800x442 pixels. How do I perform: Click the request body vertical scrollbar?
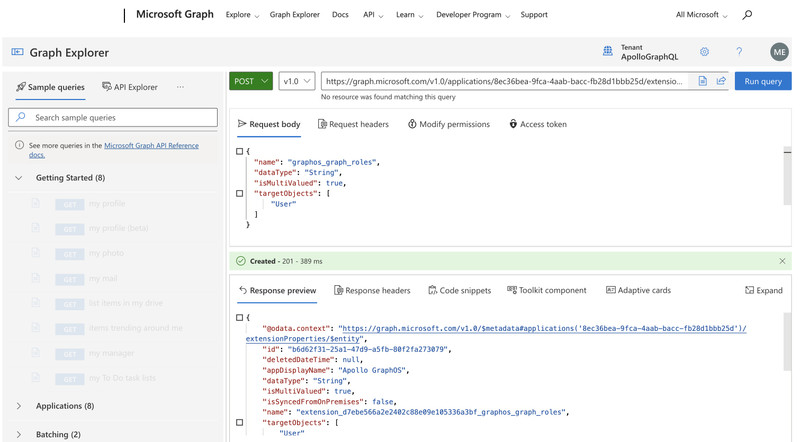click(x=787, y=176)
